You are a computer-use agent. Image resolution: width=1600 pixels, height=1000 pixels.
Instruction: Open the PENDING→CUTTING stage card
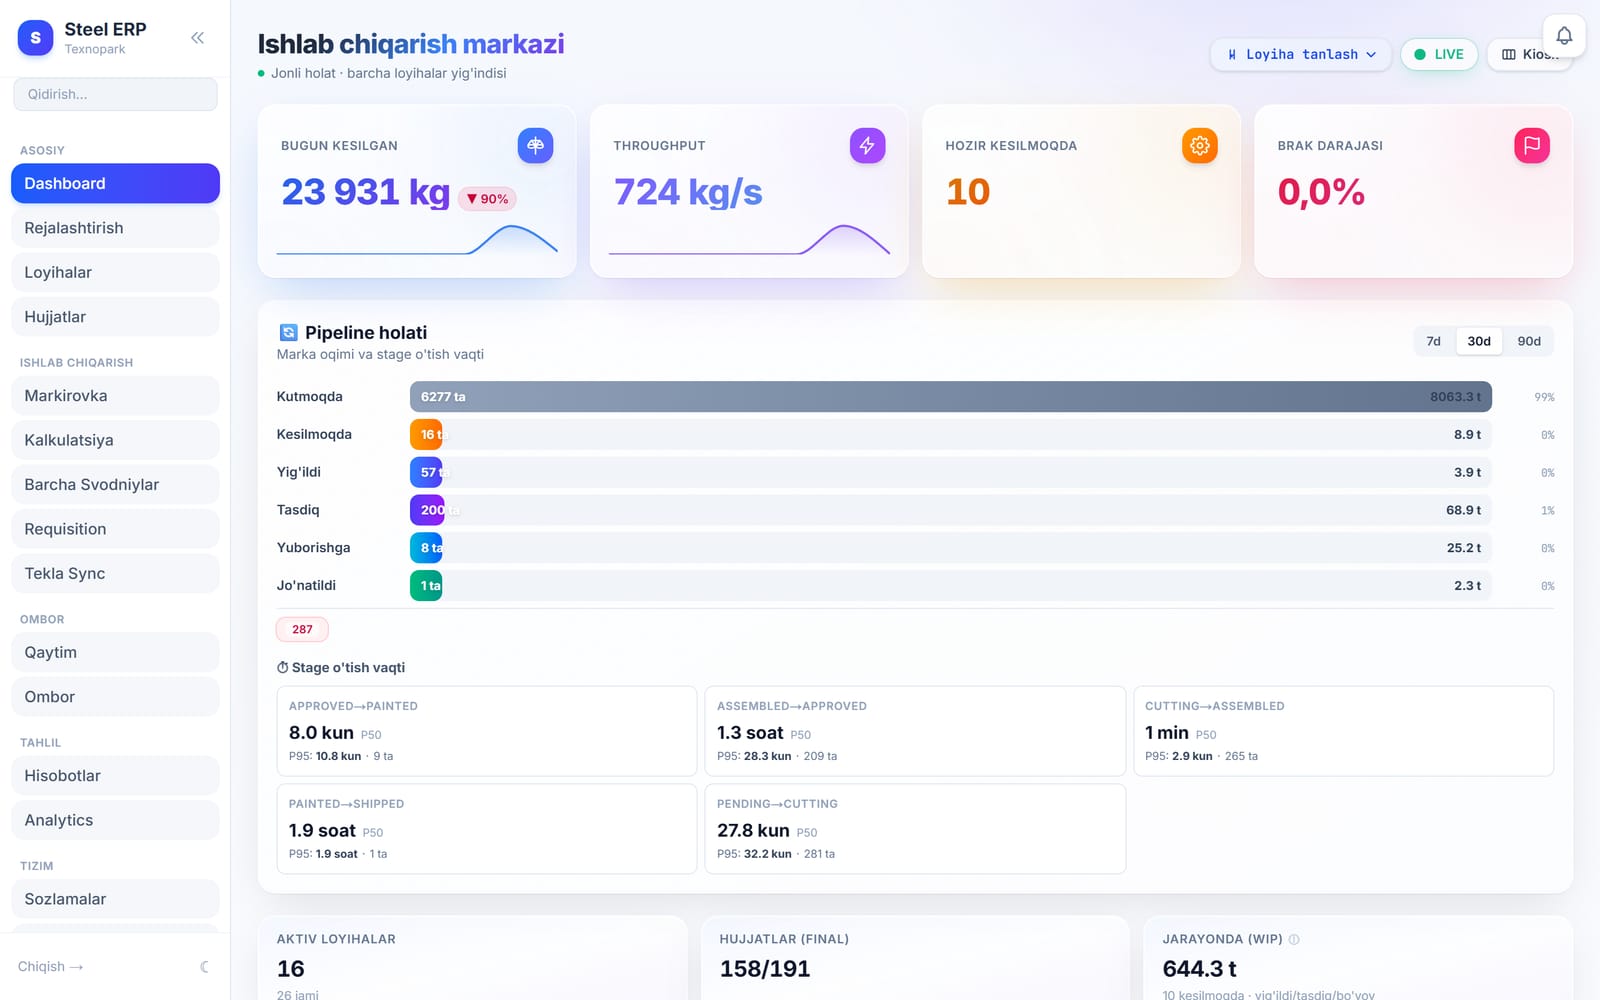(915, 829)
